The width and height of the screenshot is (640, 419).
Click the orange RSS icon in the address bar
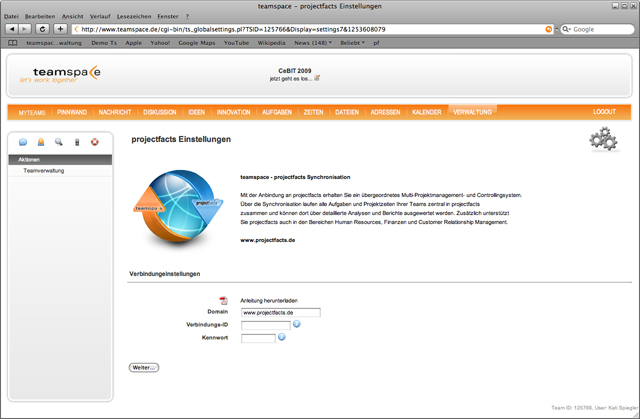tap(549, 29)
